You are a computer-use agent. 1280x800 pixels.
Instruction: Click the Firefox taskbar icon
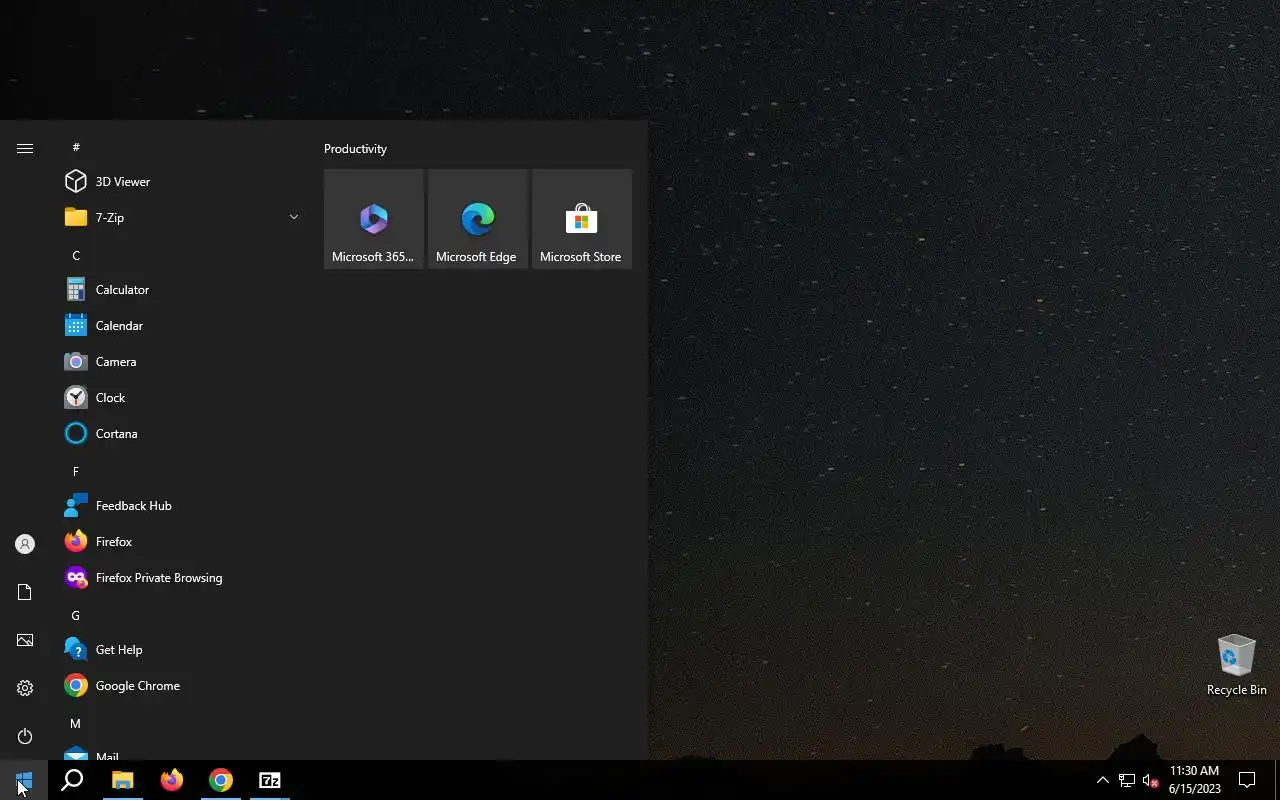pyautogui.click(x=172, y=780)
